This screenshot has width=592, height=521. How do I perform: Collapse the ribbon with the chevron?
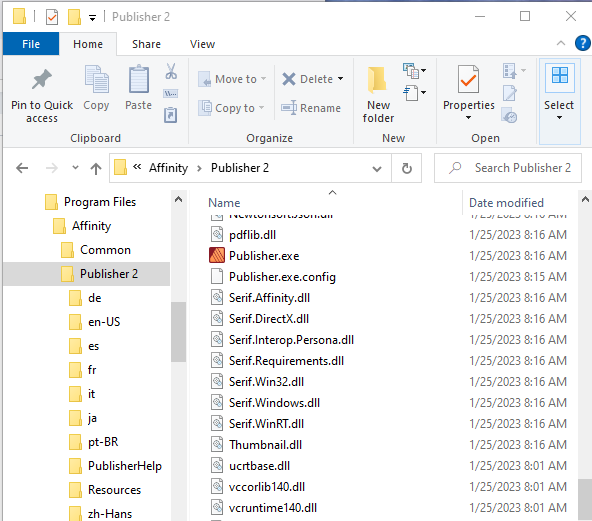point(561,43)
